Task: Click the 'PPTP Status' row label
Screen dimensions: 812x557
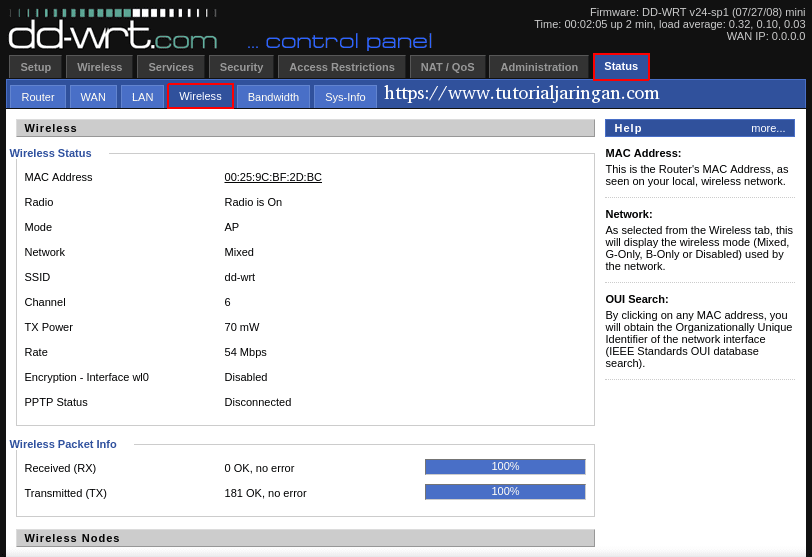Action: pos(56,402)
